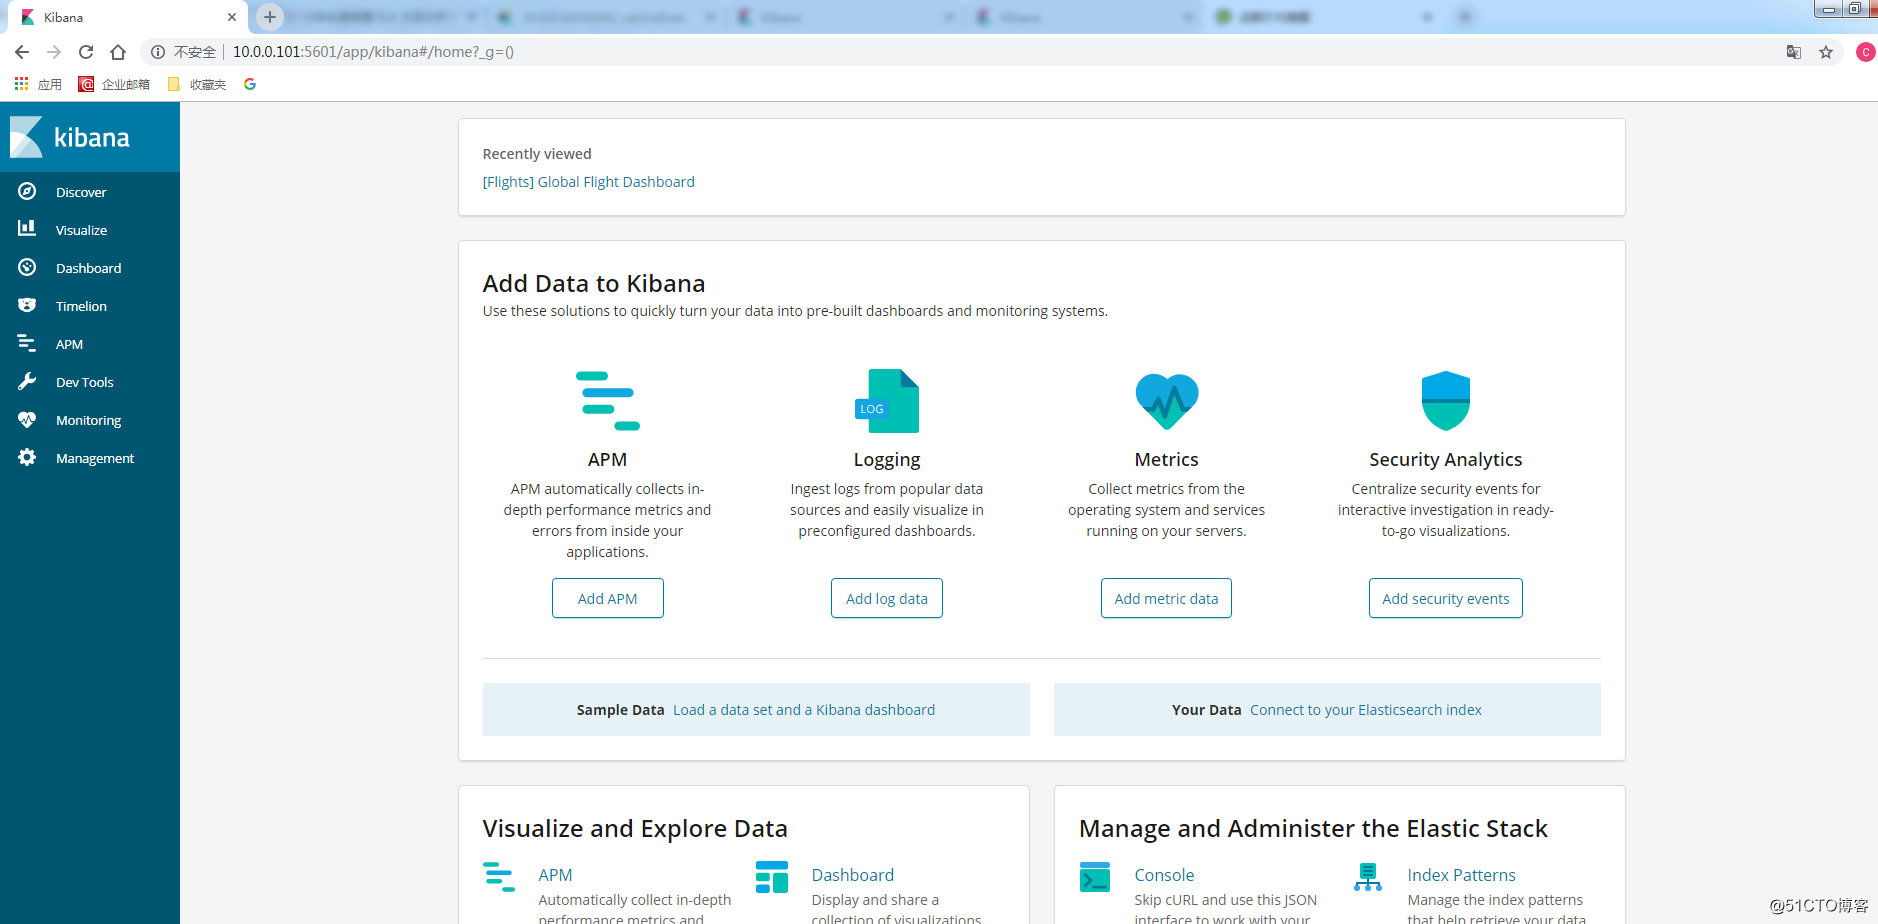Open the Console link
Image resolution: width=1878 pixels, height=924 pixels.
click(x=1164, y=875)
